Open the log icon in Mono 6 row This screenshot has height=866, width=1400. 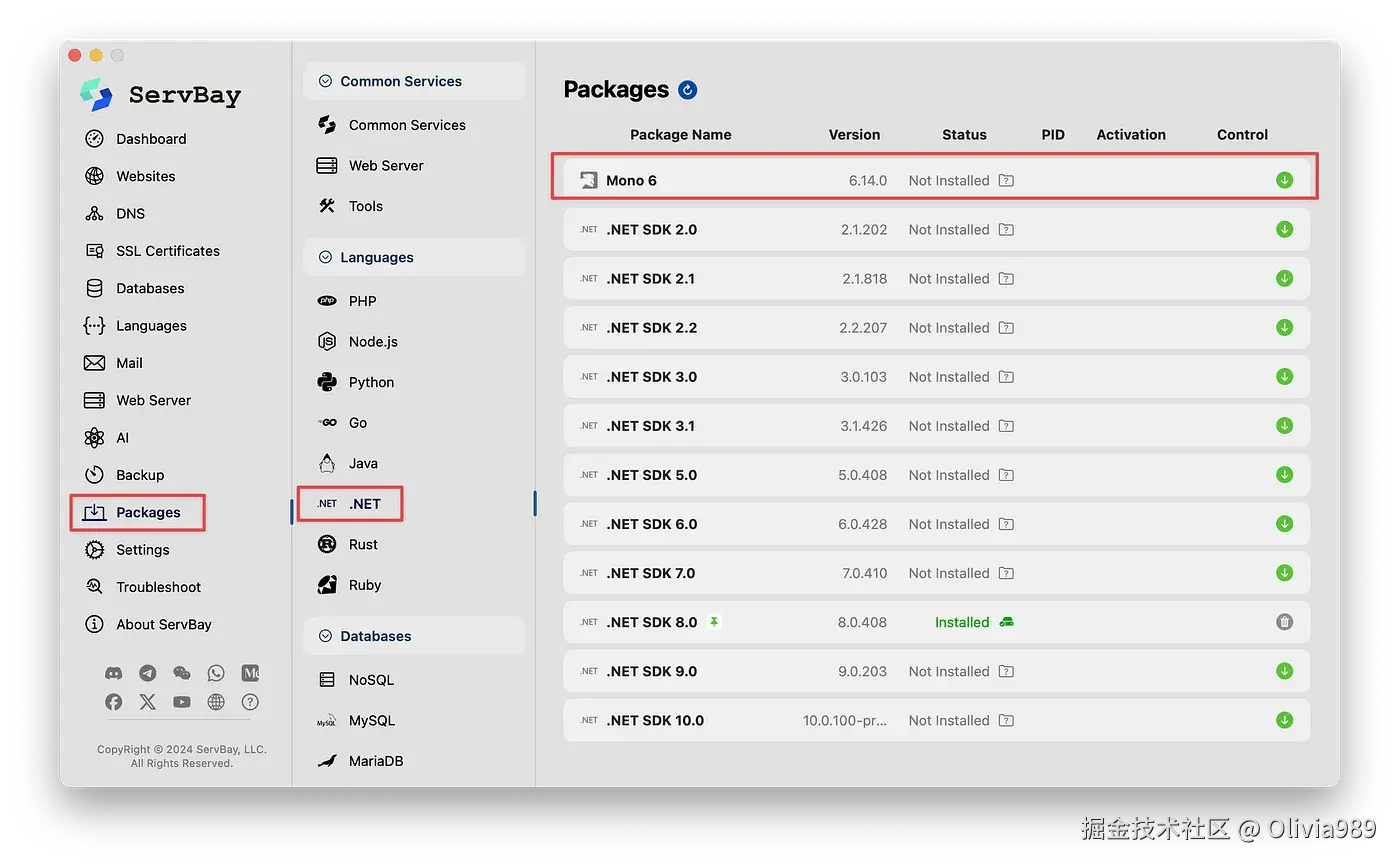(1006, 181)
